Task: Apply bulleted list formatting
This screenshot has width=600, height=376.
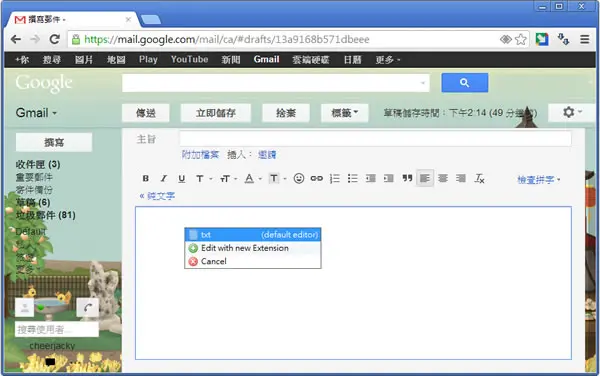Action: pos(353,178)
